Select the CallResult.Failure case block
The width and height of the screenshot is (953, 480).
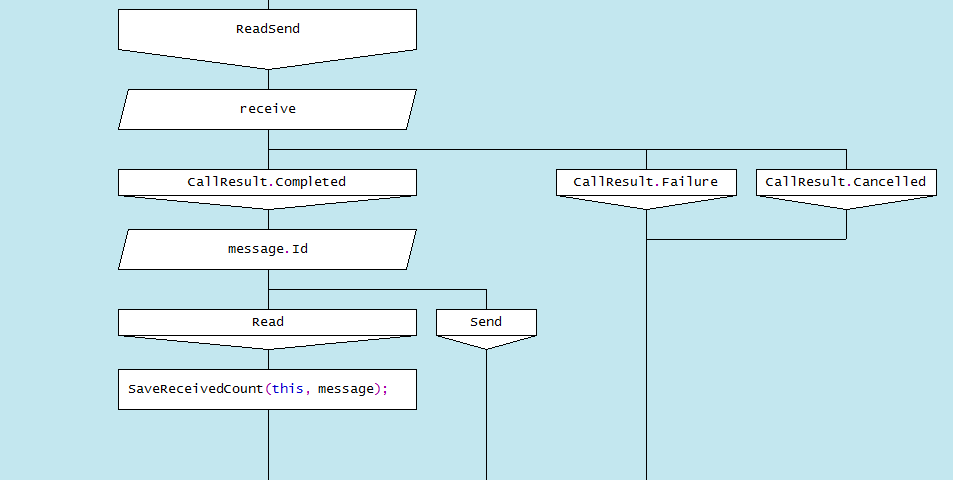click(x=646, y=183)
